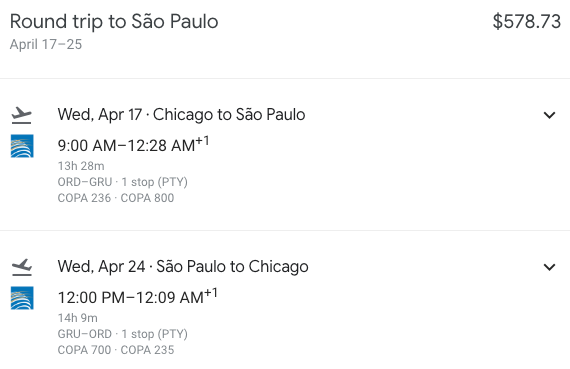Click the COPA 700 flight number
The image size is (570, 369).
point(84,350)
